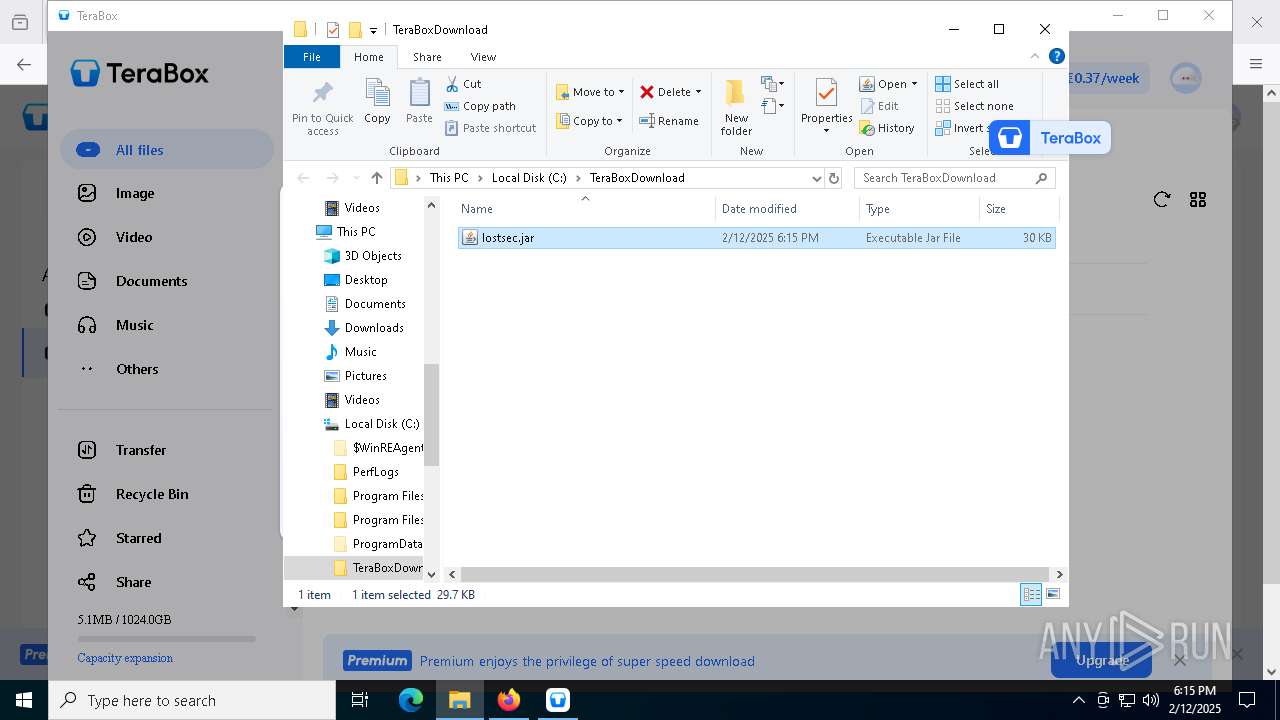Create a New folder

[x=736, y=107]
